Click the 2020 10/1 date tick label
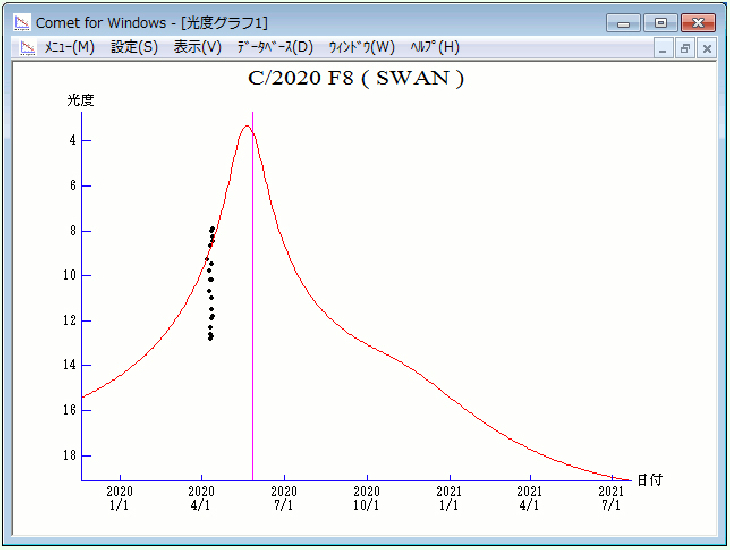730x550 pixels. [367, 498]
